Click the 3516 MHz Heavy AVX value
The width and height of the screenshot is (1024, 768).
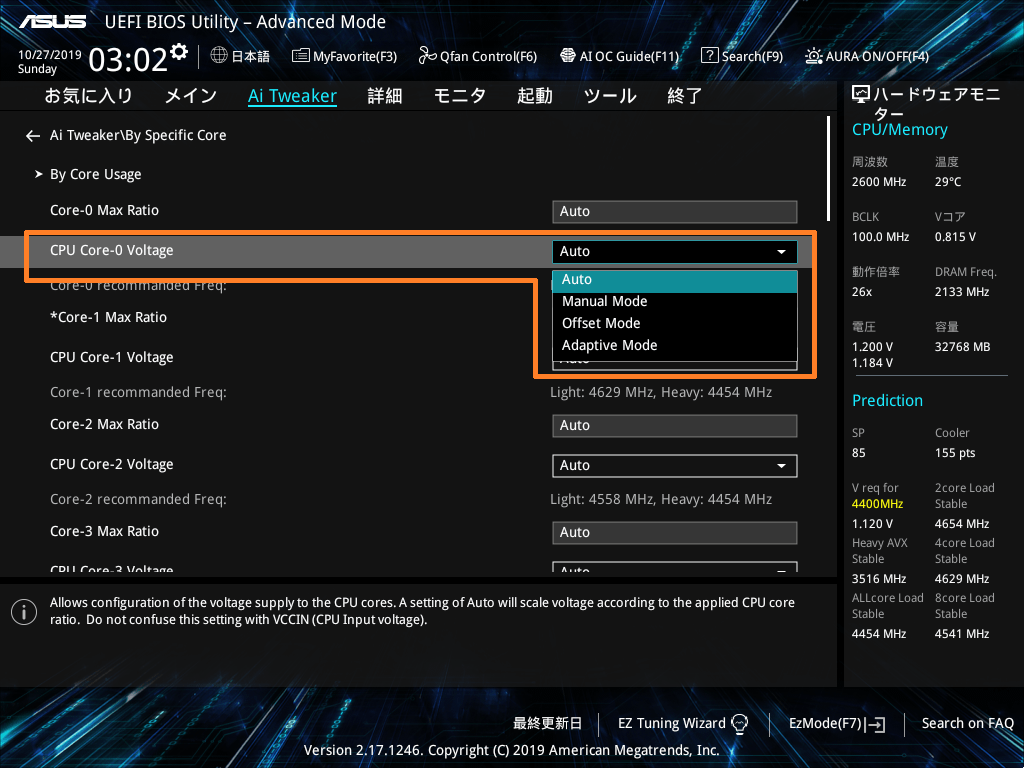point(879,579)
